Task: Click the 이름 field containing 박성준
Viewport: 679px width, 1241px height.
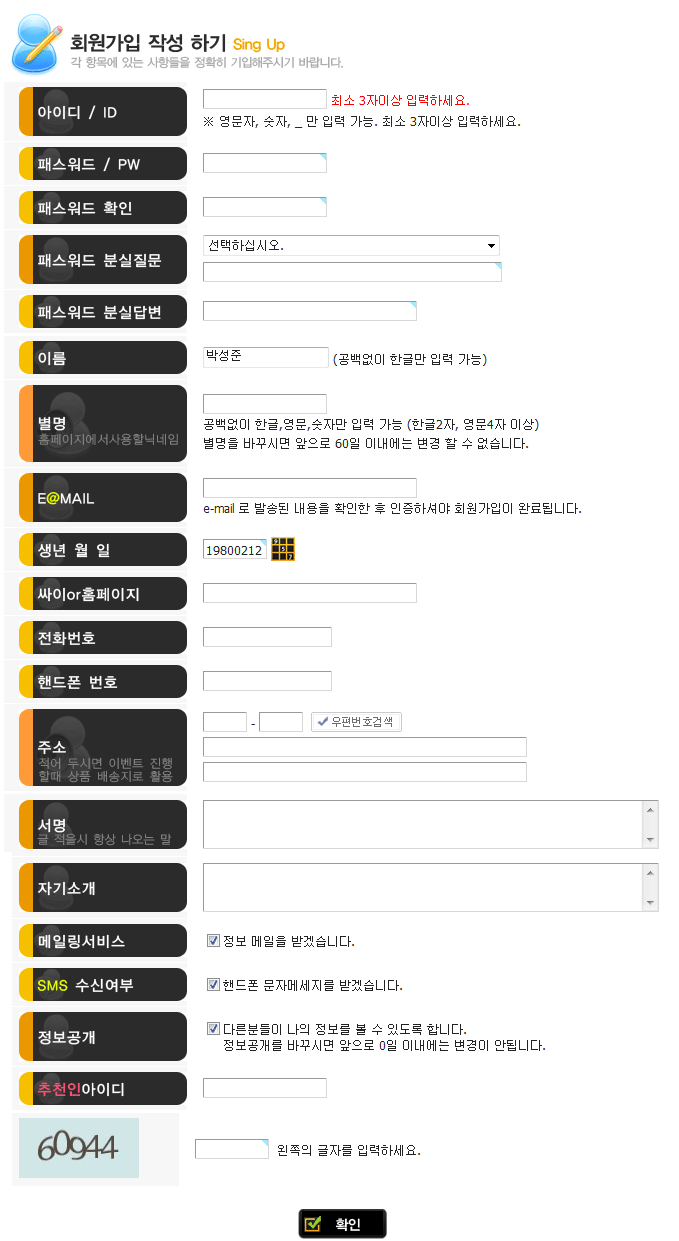Action: [265, 357]
